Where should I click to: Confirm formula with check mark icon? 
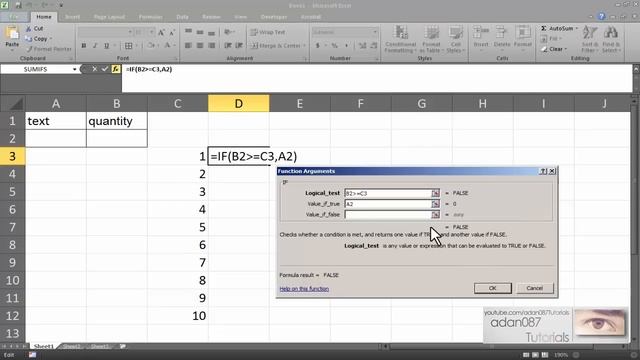tap(105, 69)
